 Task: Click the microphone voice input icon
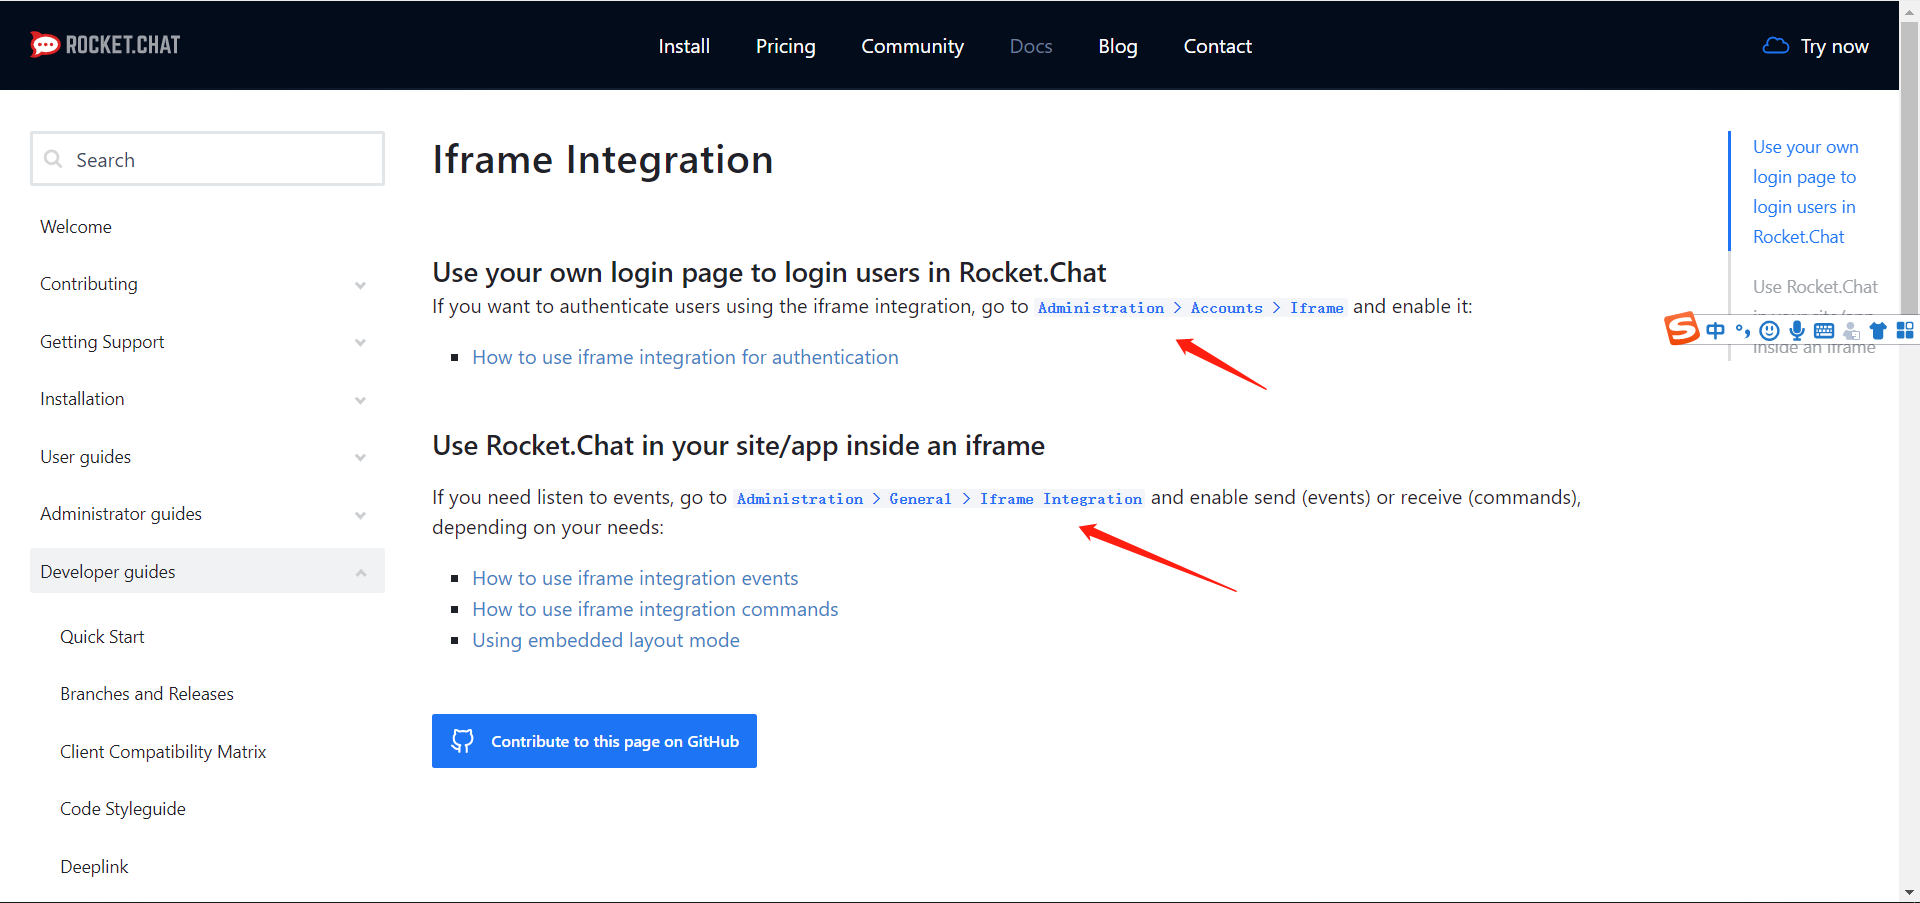[1797, 331]
